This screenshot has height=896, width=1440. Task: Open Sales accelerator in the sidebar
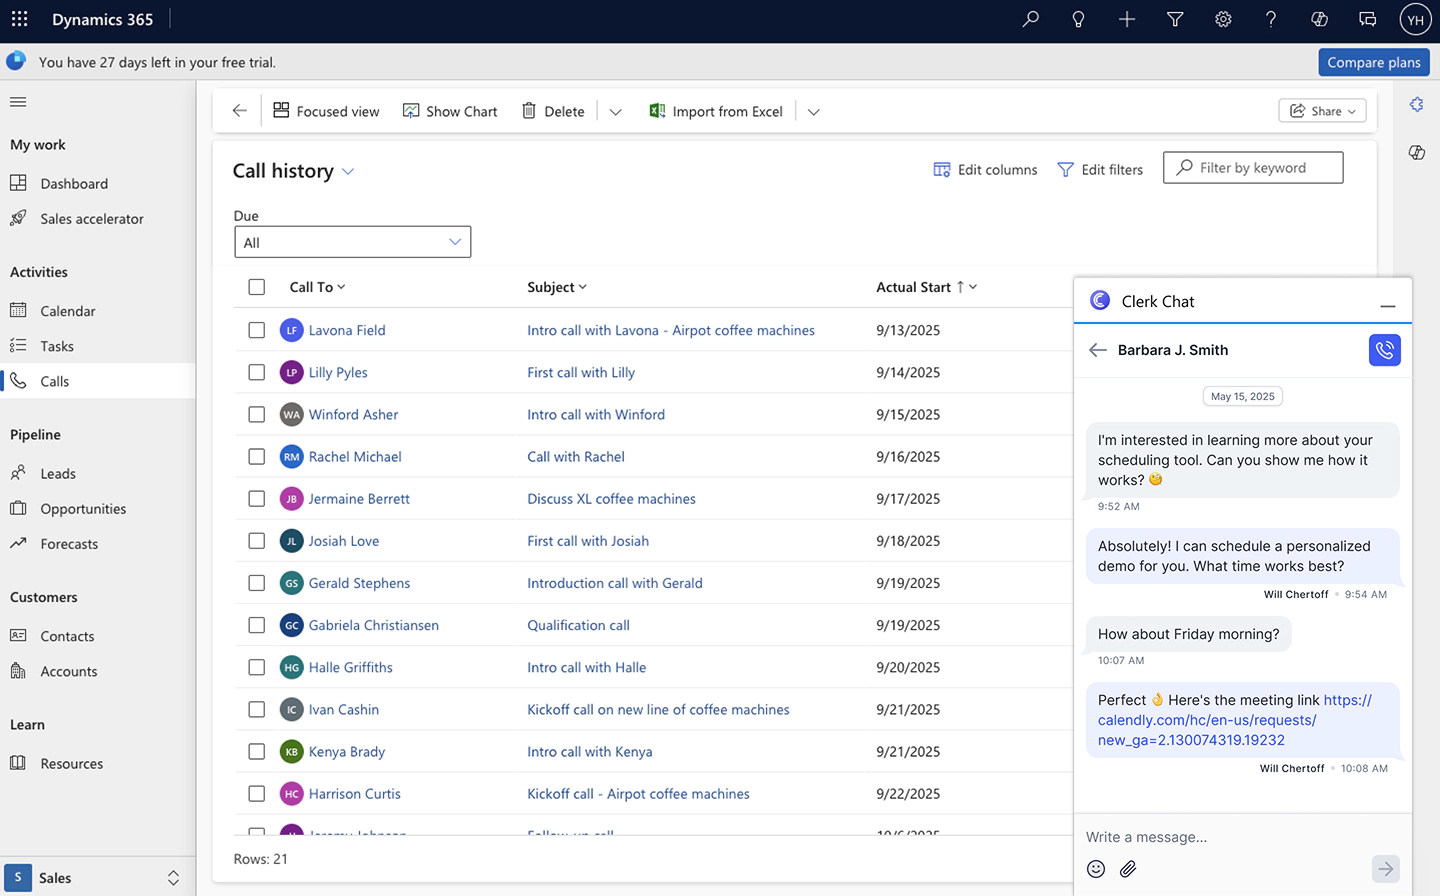pos(91,219)
